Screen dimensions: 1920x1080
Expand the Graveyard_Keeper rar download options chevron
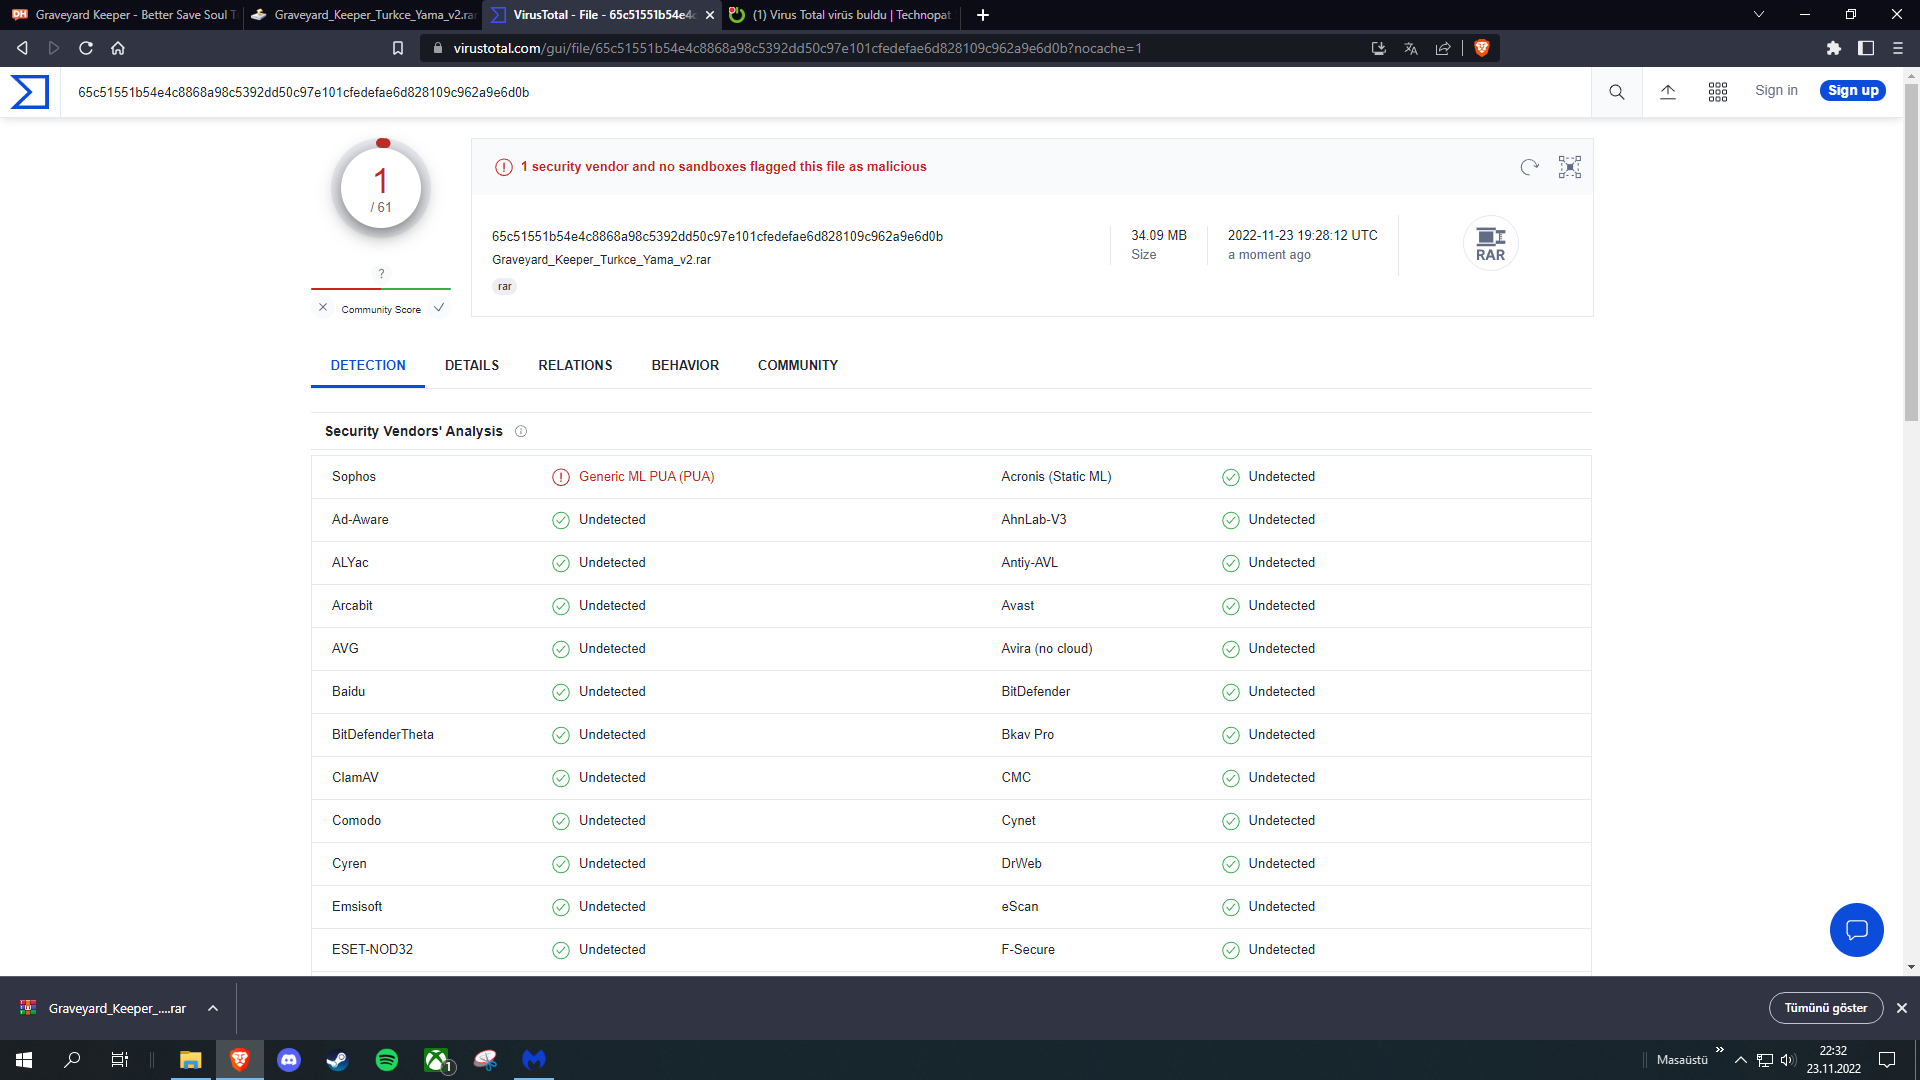point(213,1008)
